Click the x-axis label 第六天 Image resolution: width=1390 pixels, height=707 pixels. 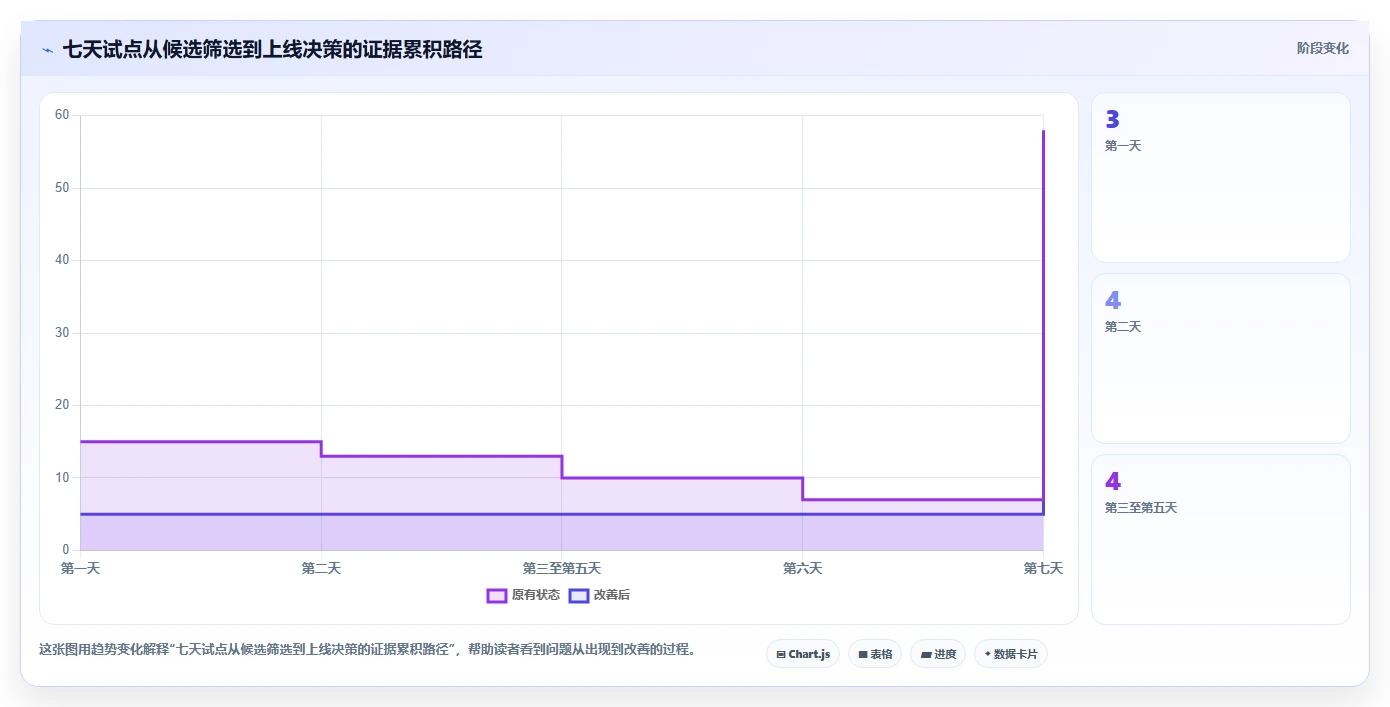pos(802,568)
